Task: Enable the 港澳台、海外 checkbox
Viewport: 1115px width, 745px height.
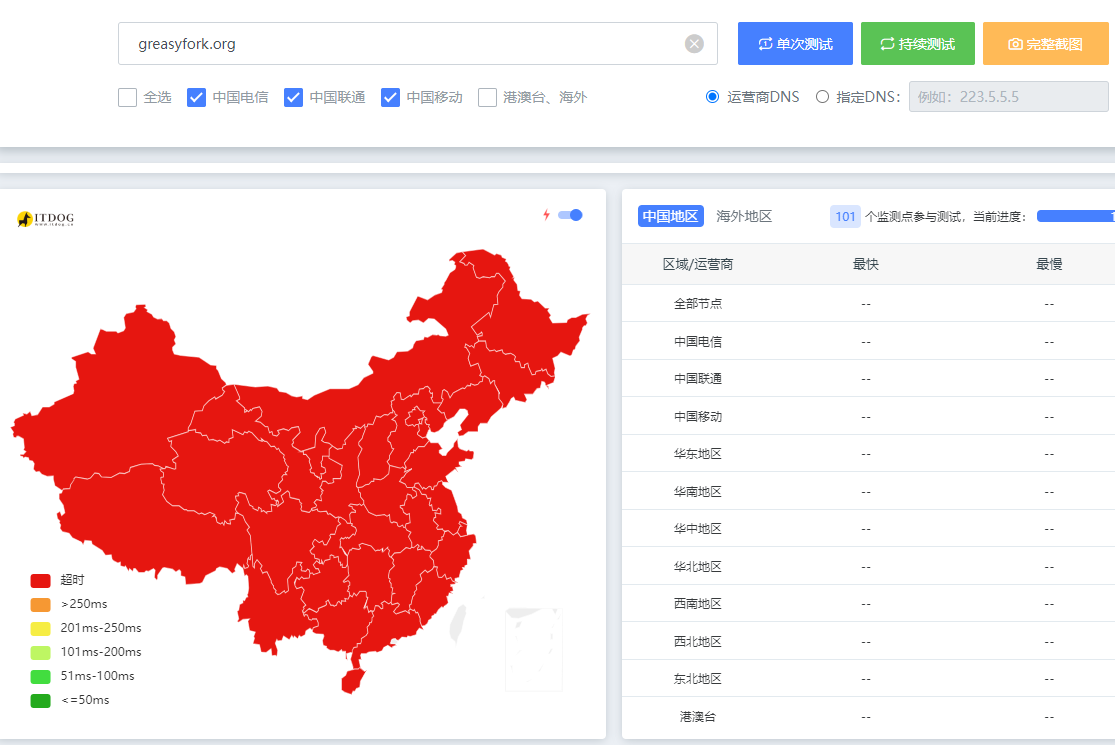Action: (x=488, y=97)
